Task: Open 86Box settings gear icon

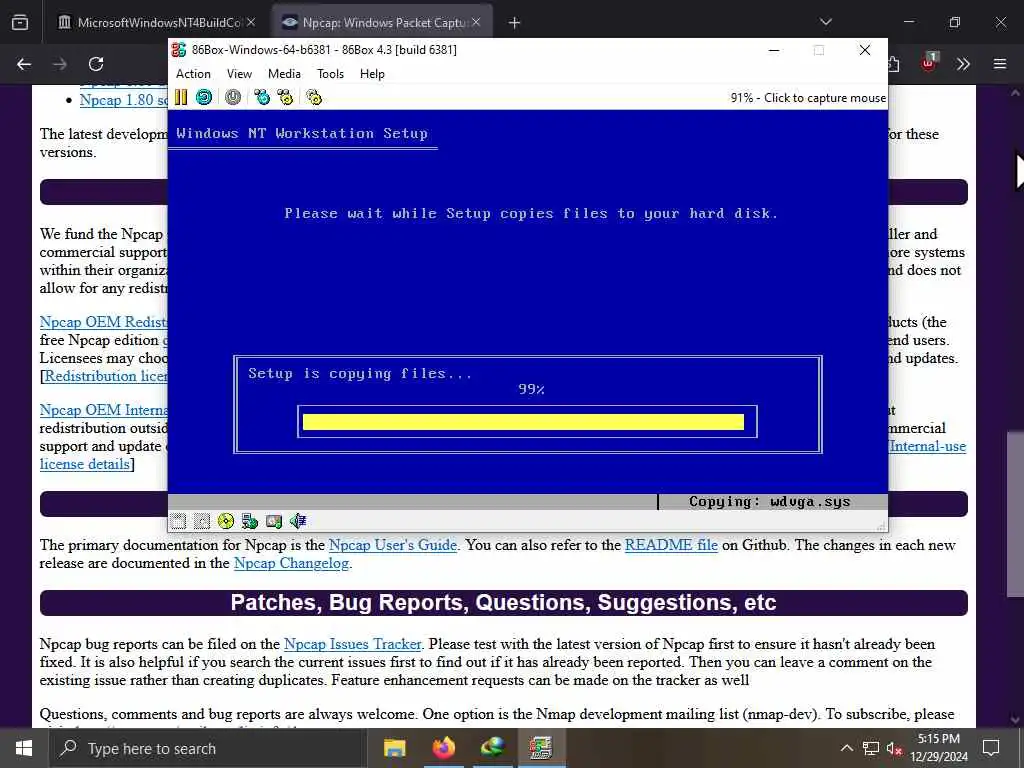Action: pos(314,98)
